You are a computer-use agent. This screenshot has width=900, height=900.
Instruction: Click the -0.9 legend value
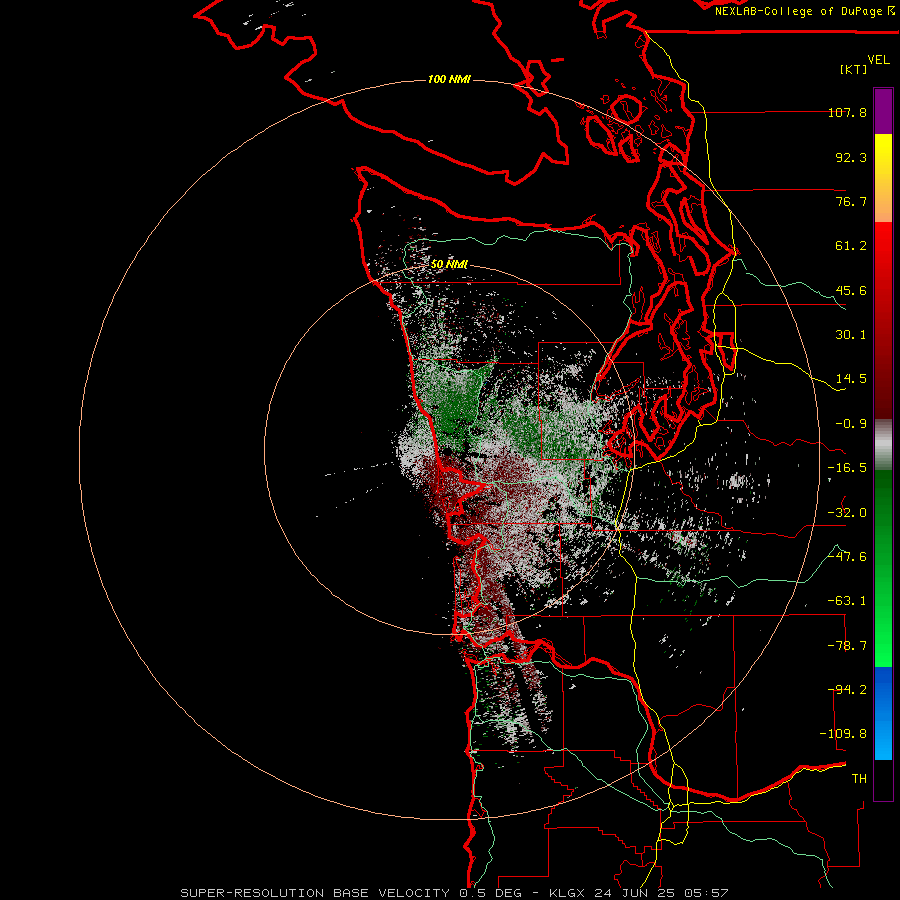click(851, 424)
